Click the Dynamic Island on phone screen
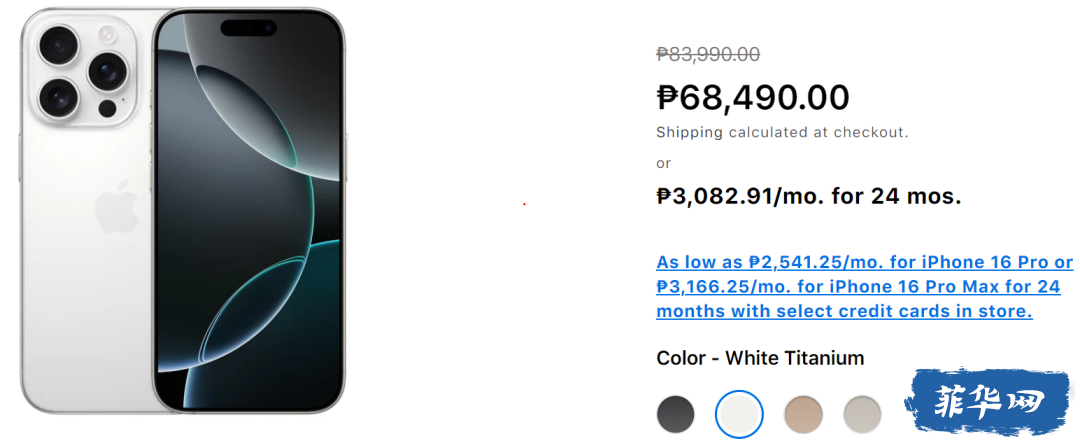 click(x=249, y=28)
